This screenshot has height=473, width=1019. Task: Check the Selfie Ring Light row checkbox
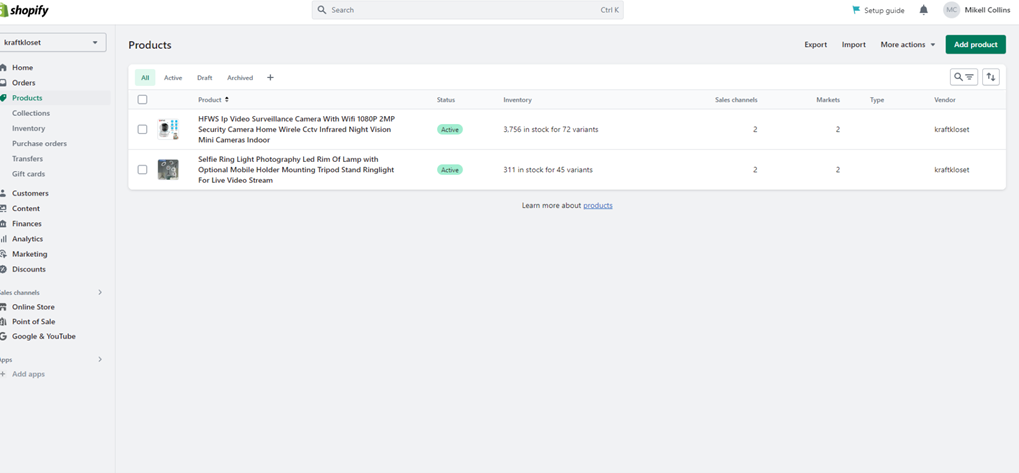pyautogui.click(x=142, y=170)
